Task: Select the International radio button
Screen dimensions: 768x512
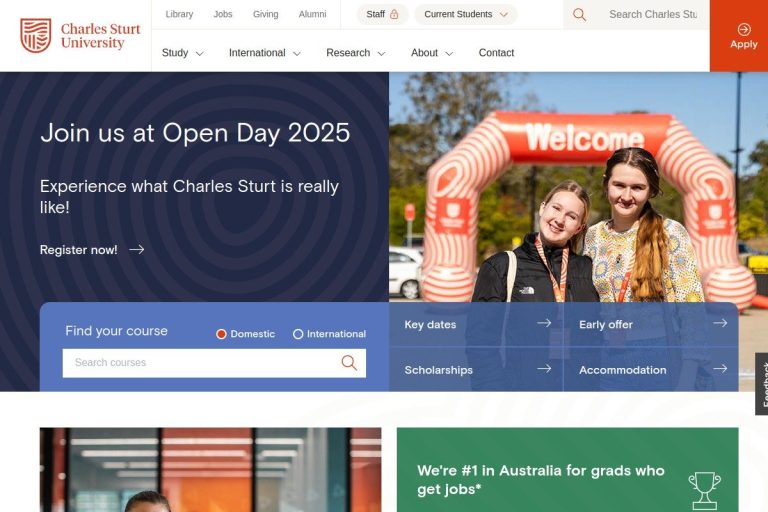Action: (x=298, y=334)
